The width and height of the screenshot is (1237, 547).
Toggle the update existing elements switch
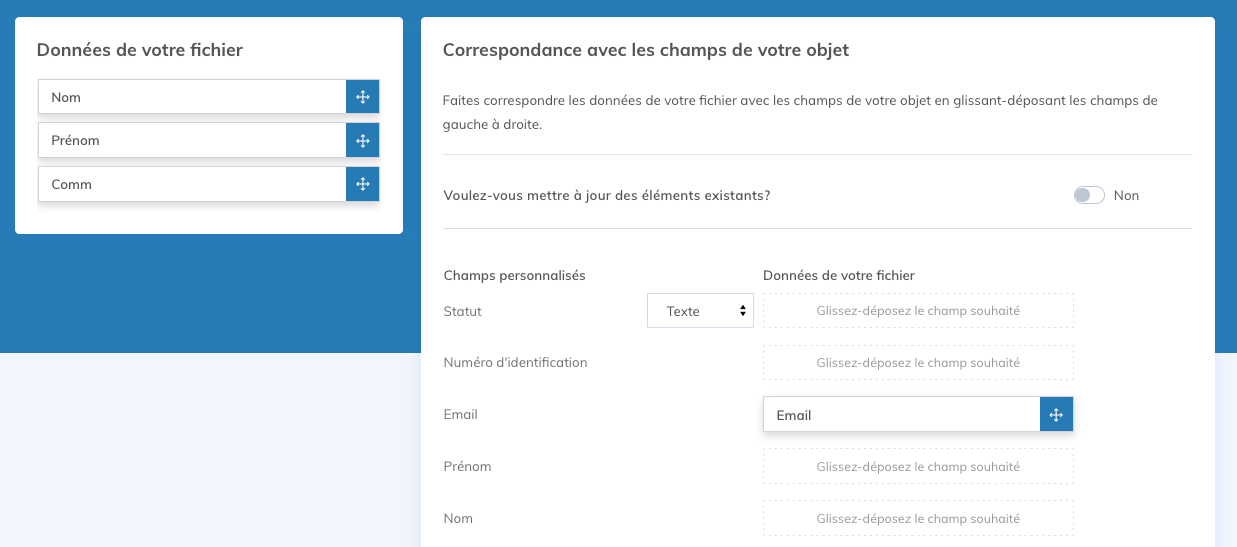coord(1088,195)
